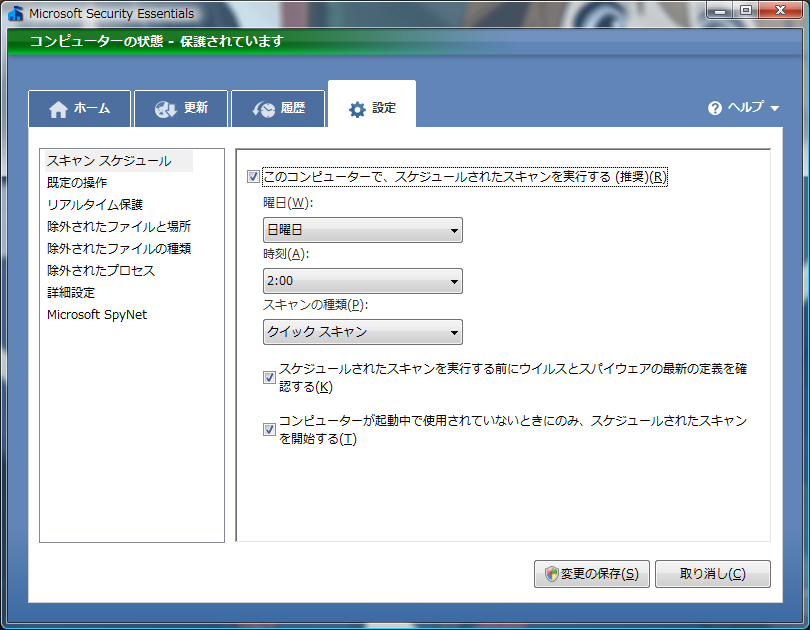Select 詳細設定 in the settings list

(71, 293)
